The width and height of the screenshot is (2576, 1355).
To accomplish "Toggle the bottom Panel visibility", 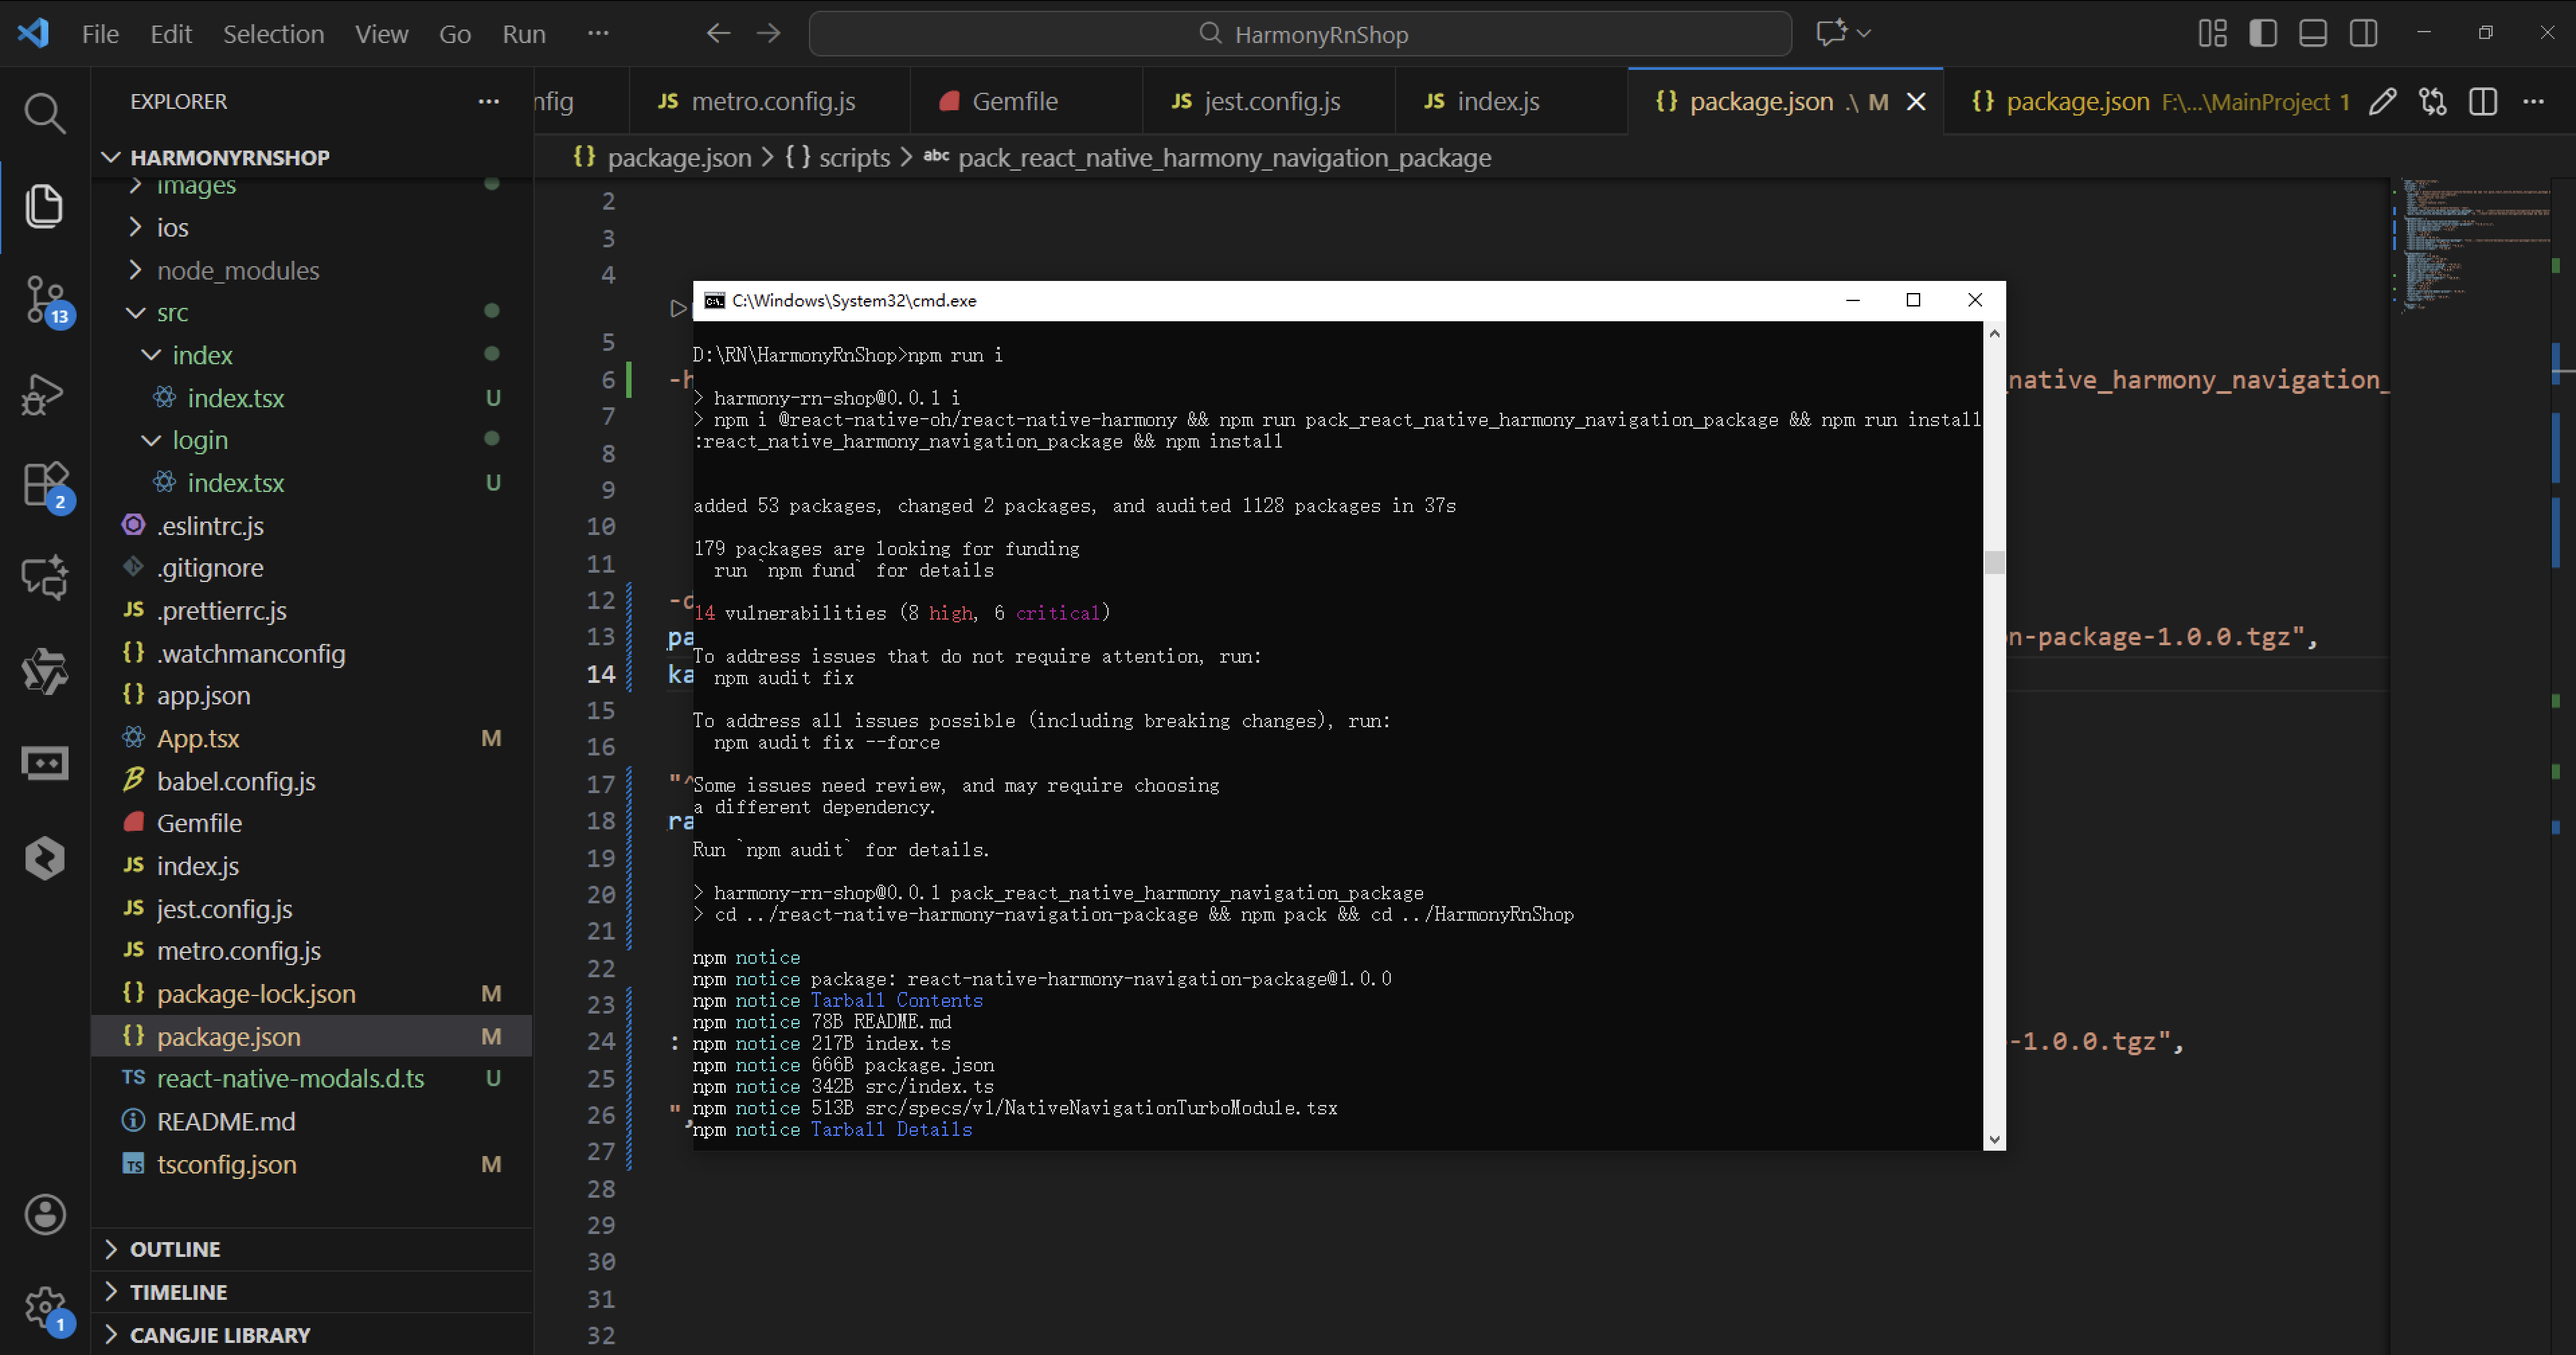I will [x=2313, y=33].
